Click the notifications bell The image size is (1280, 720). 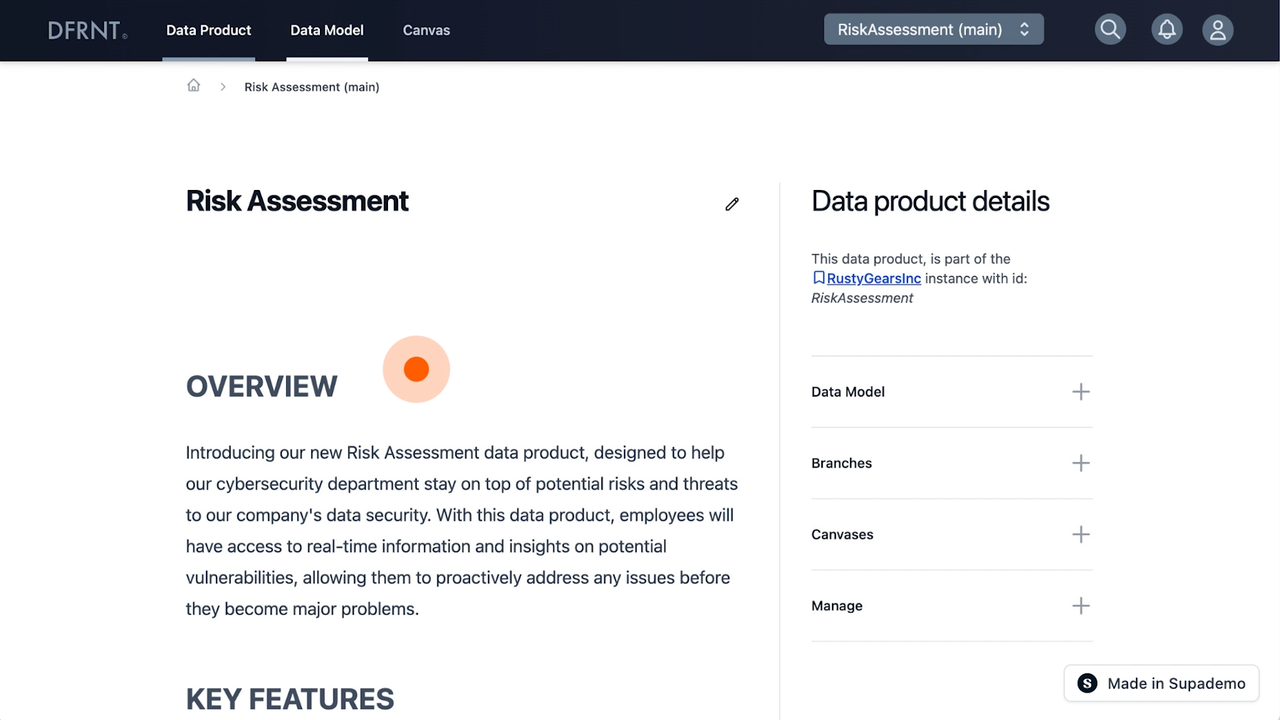click(1167, 29)
